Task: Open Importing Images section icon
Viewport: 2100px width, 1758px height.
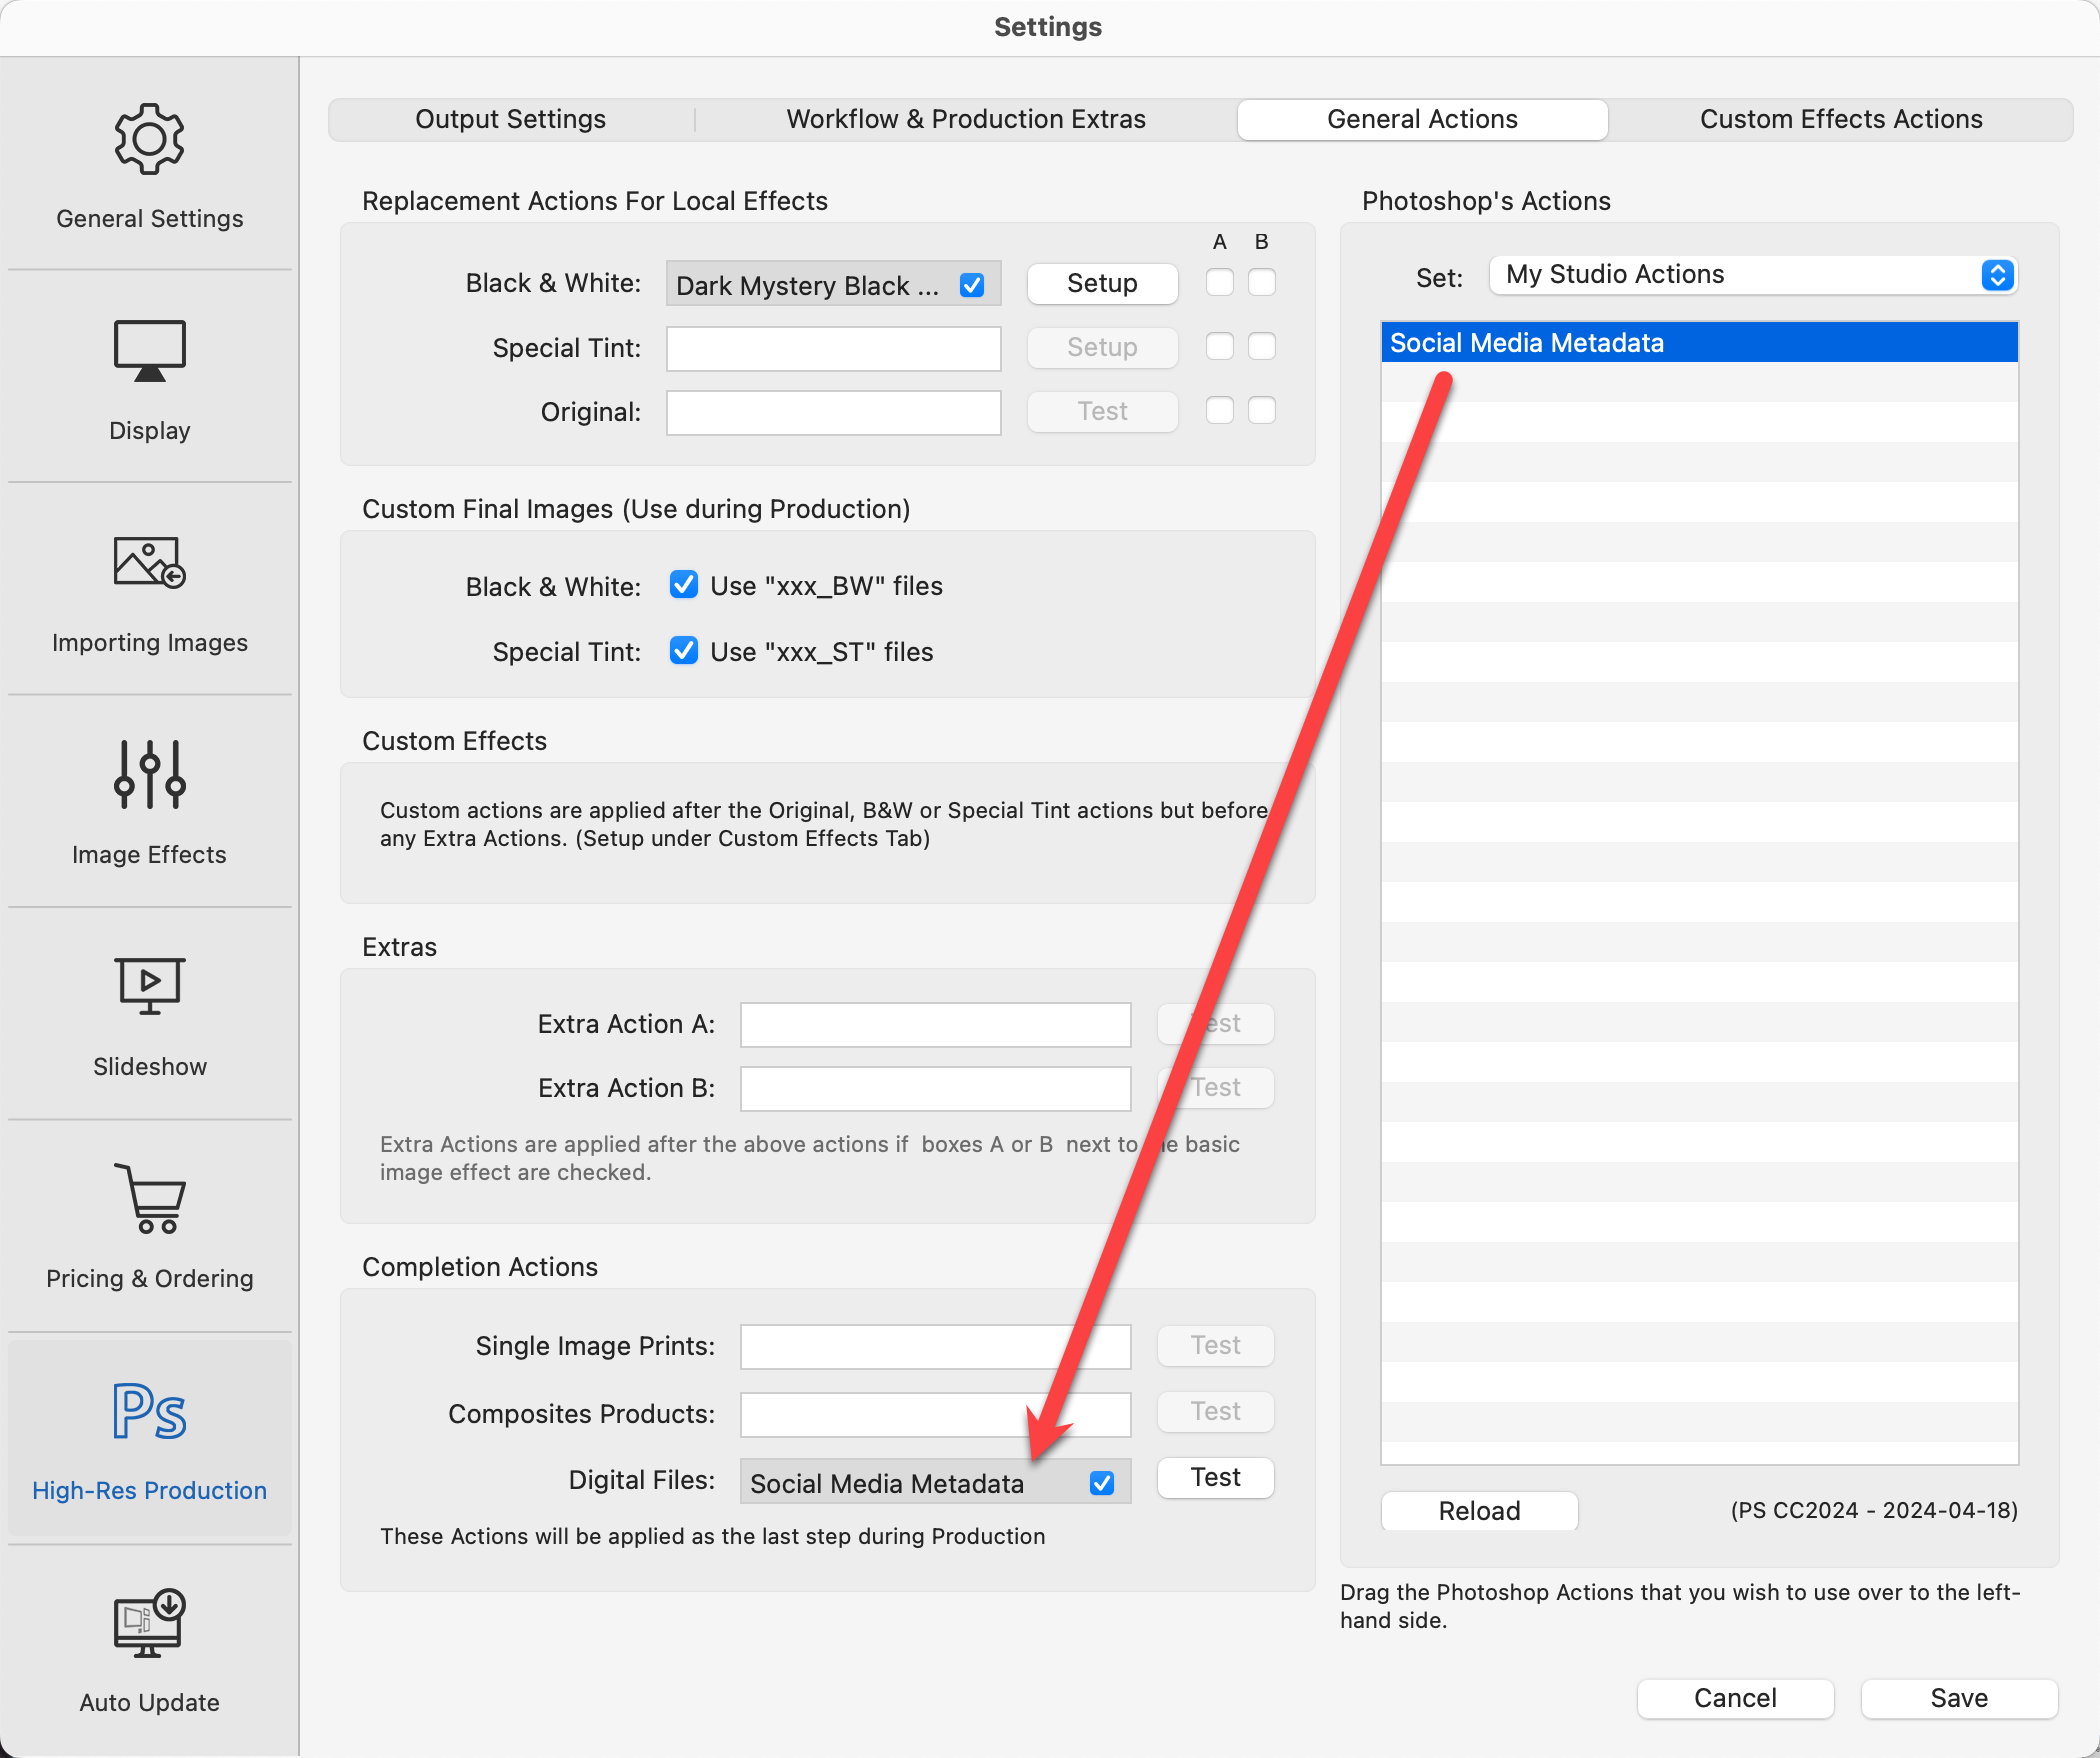Action: (149, 563)
